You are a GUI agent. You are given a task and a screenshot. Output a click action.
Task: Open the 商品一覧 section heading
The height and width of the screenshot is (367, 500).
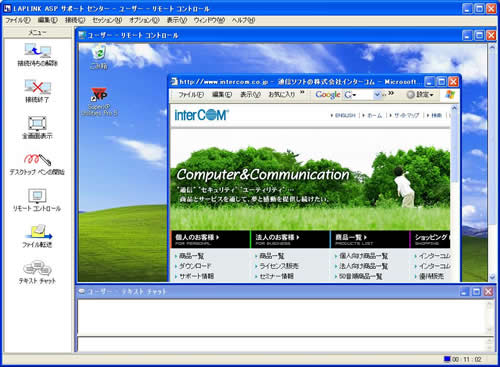tap(351, 237)
